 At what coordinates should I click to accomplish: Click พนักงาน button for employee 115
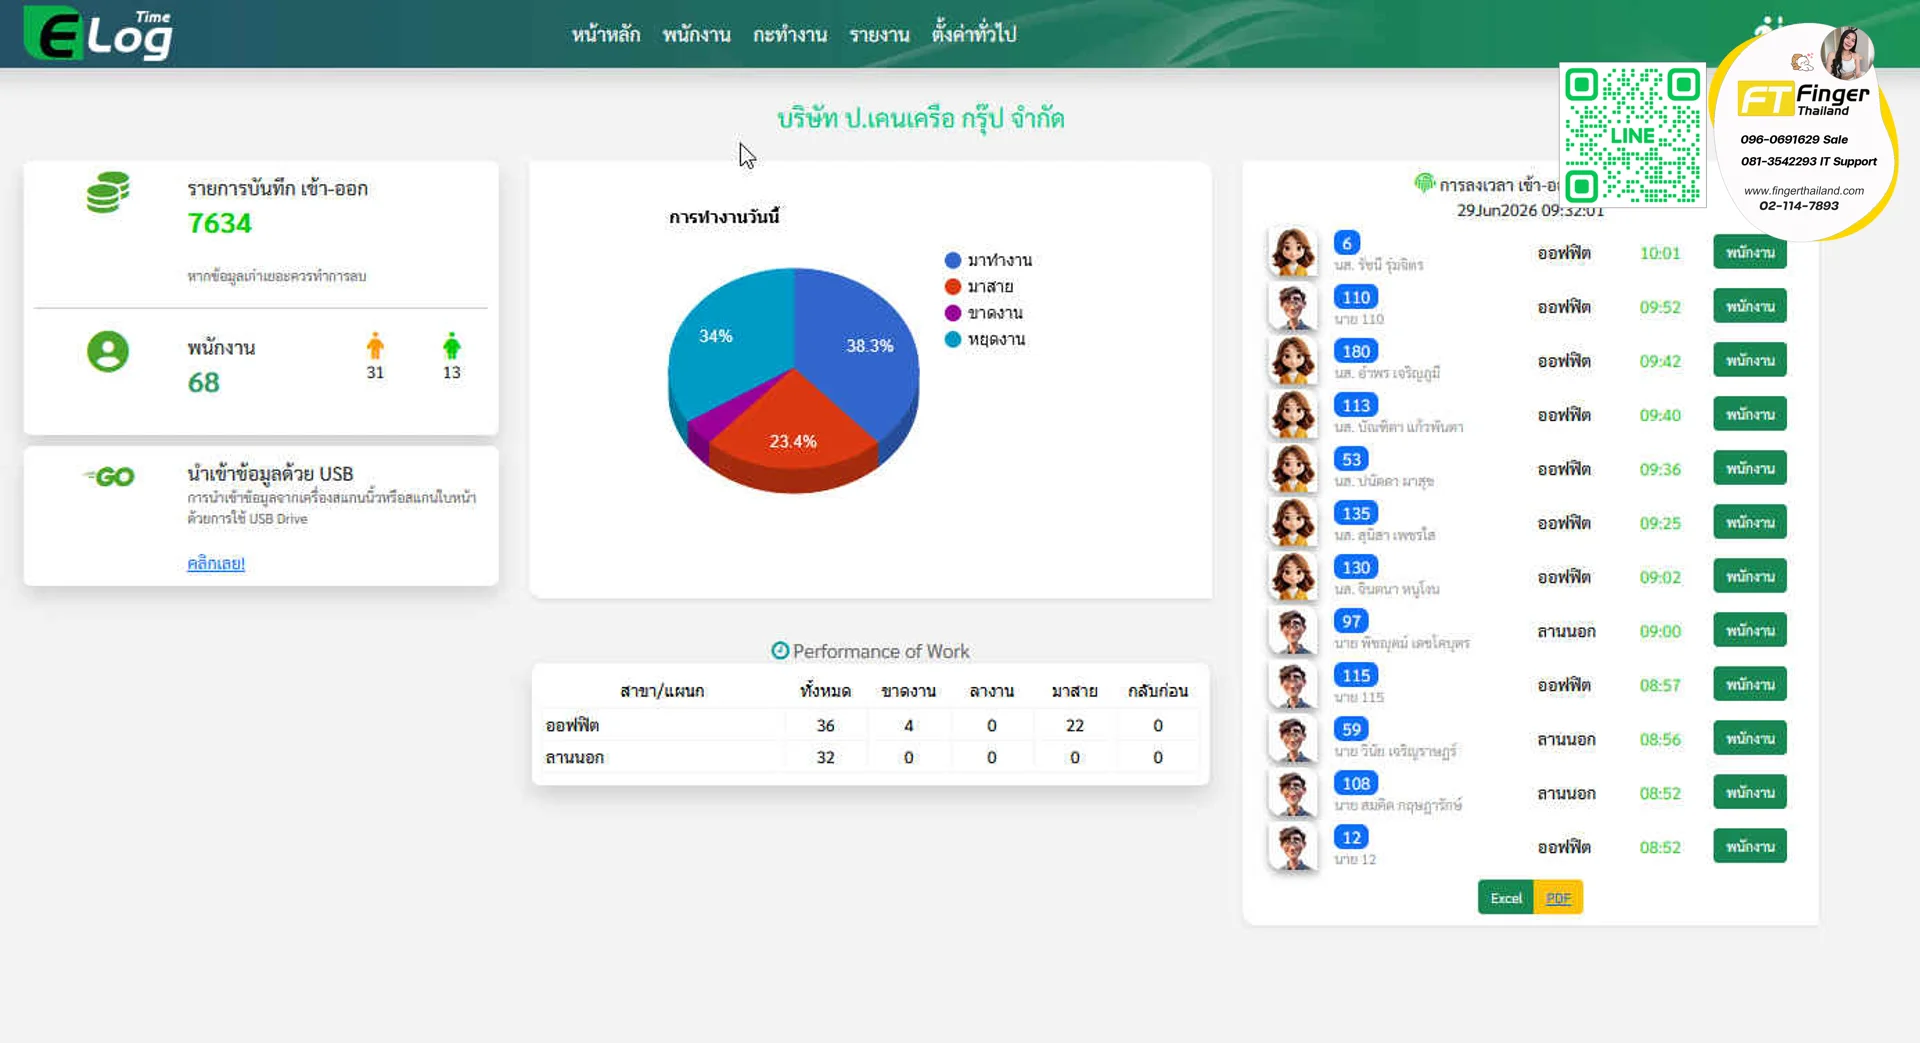tap(1750, 684)
